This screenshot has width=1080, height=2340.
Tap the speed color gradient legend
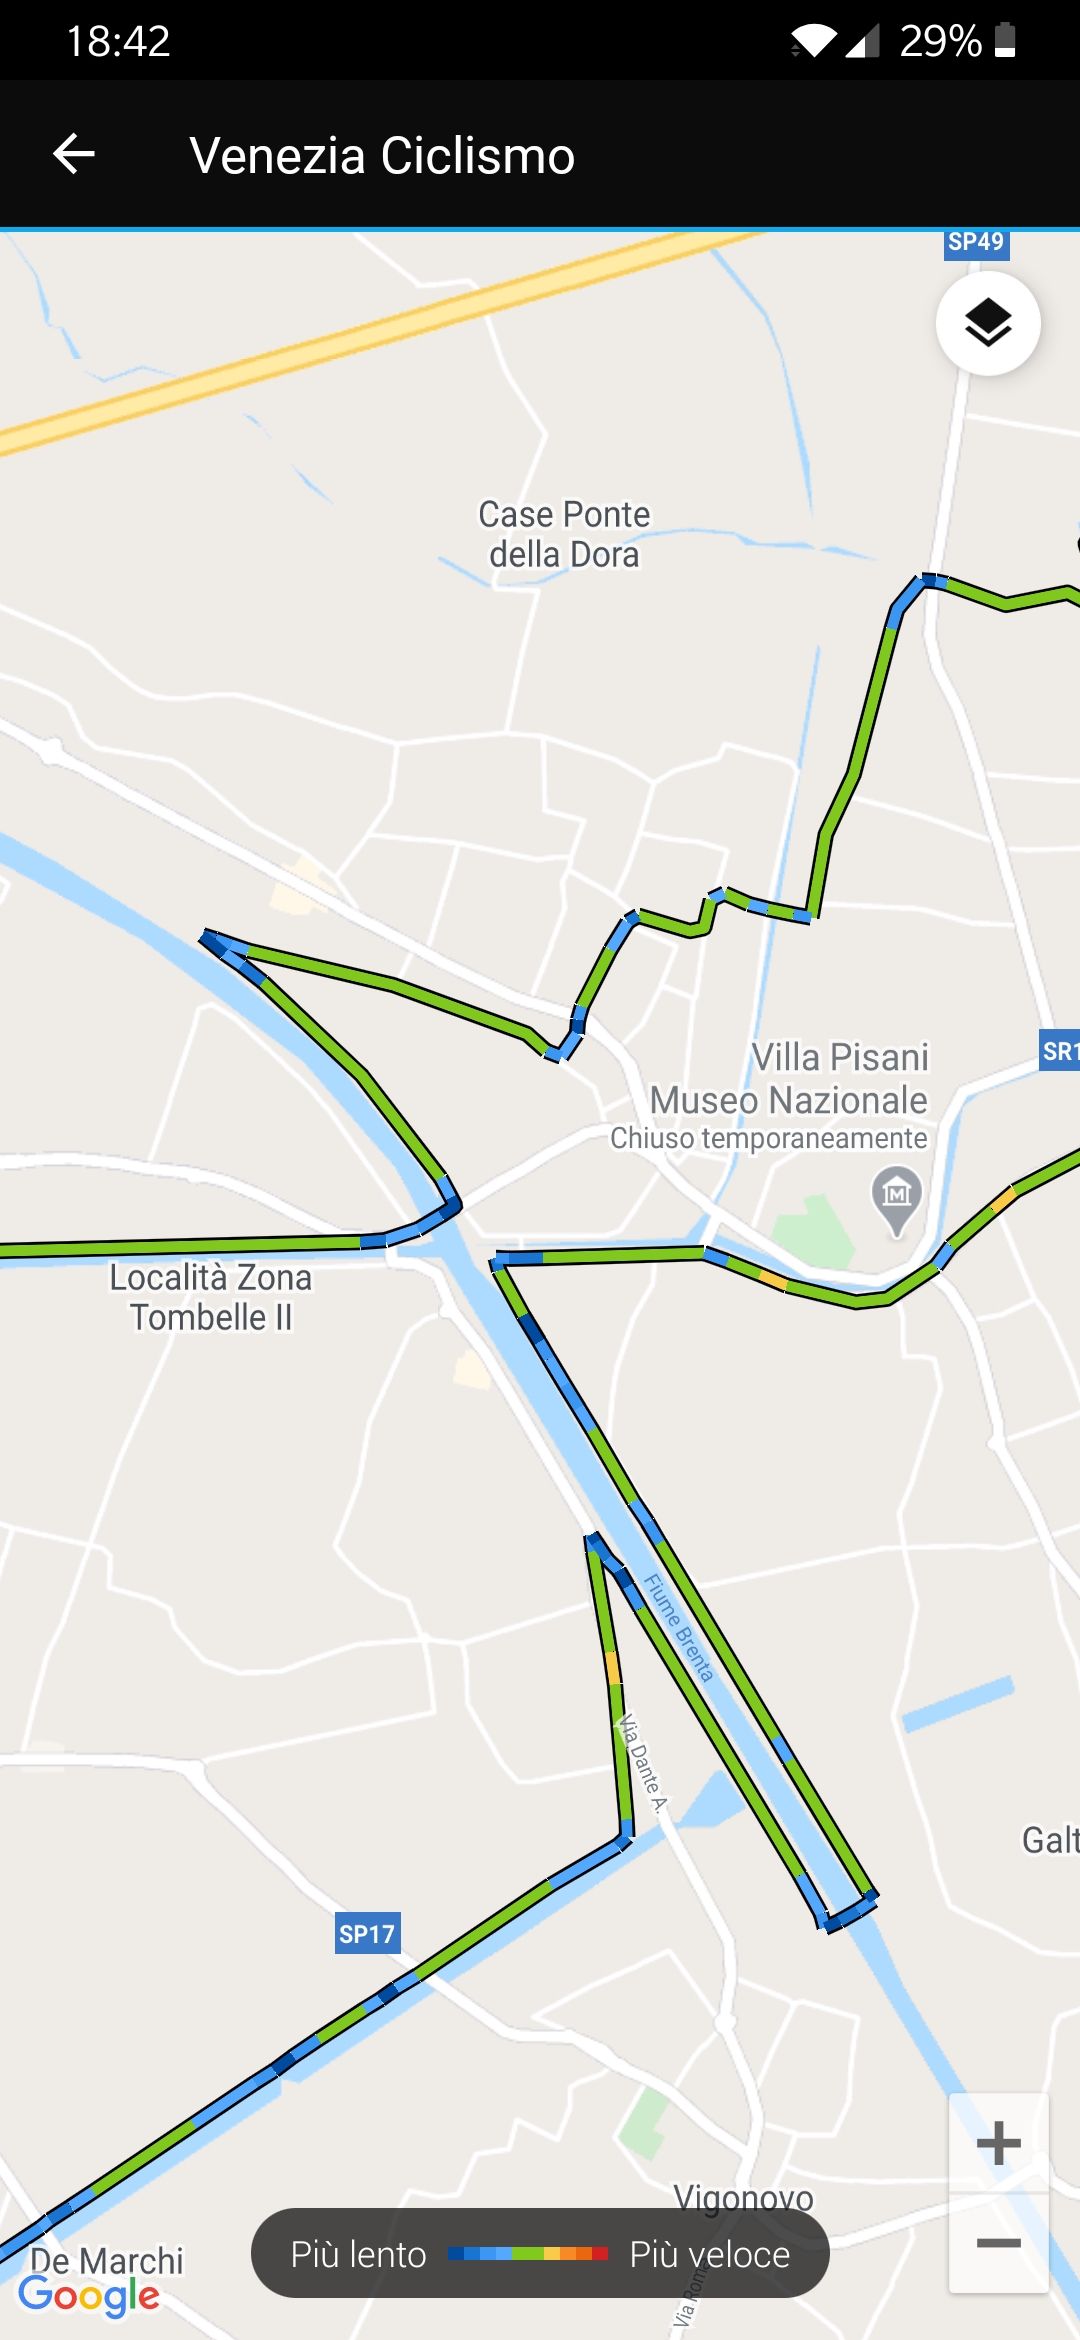(528, 2253)
